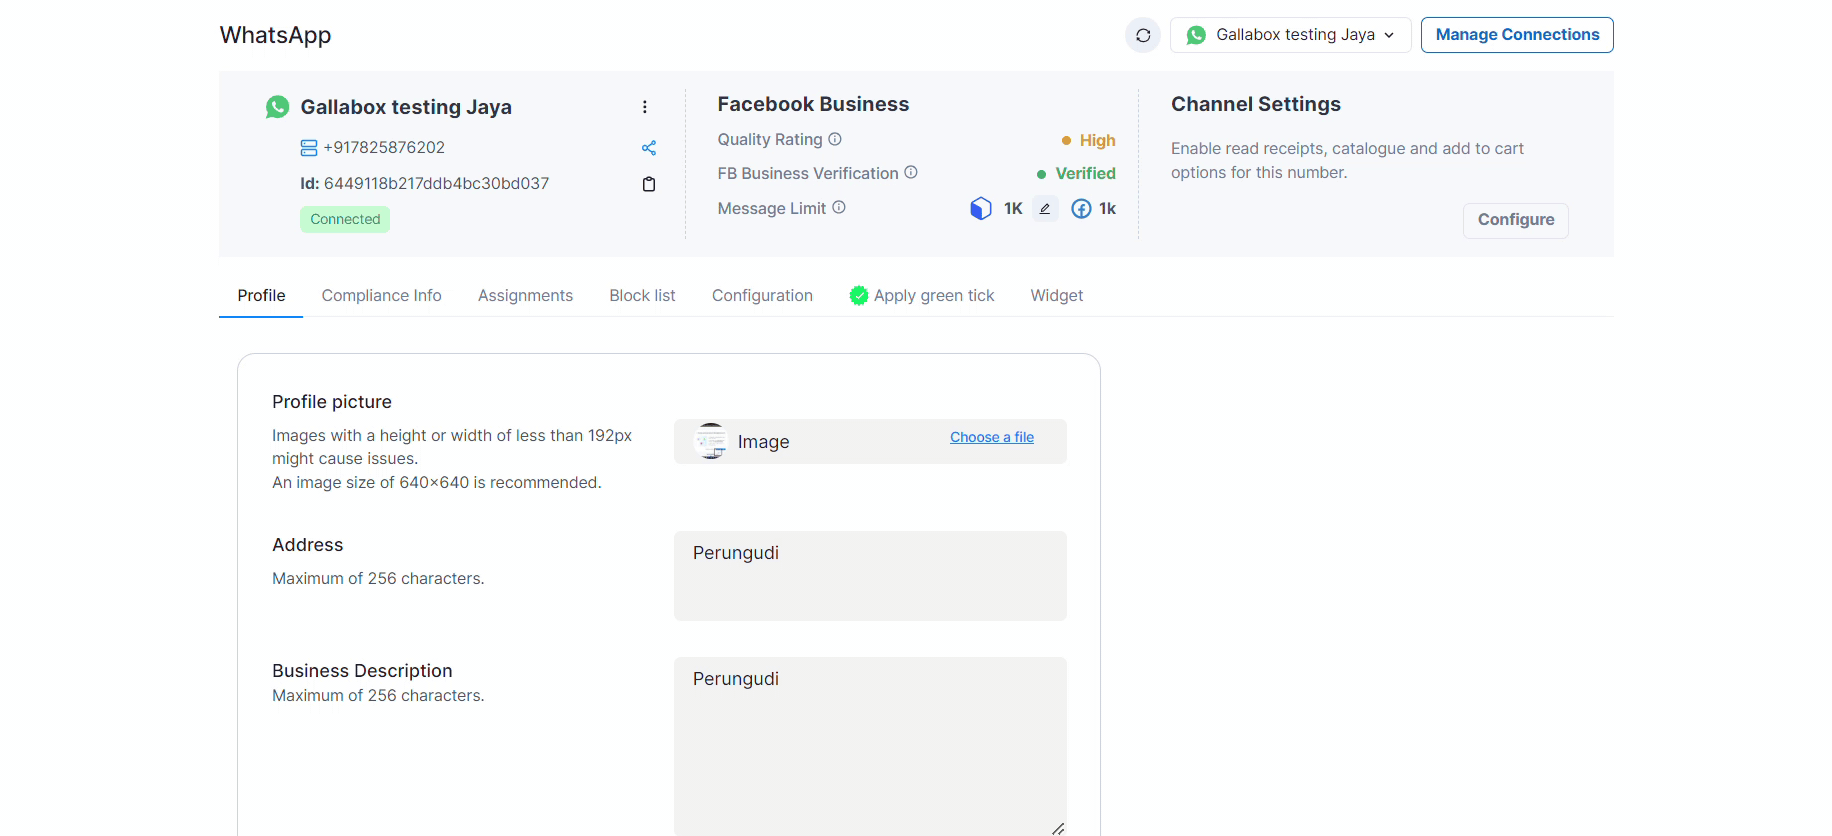Click the refresh connection icon
The width and height of the screenshot is (1832, 836).
(x=1142, y=35)
